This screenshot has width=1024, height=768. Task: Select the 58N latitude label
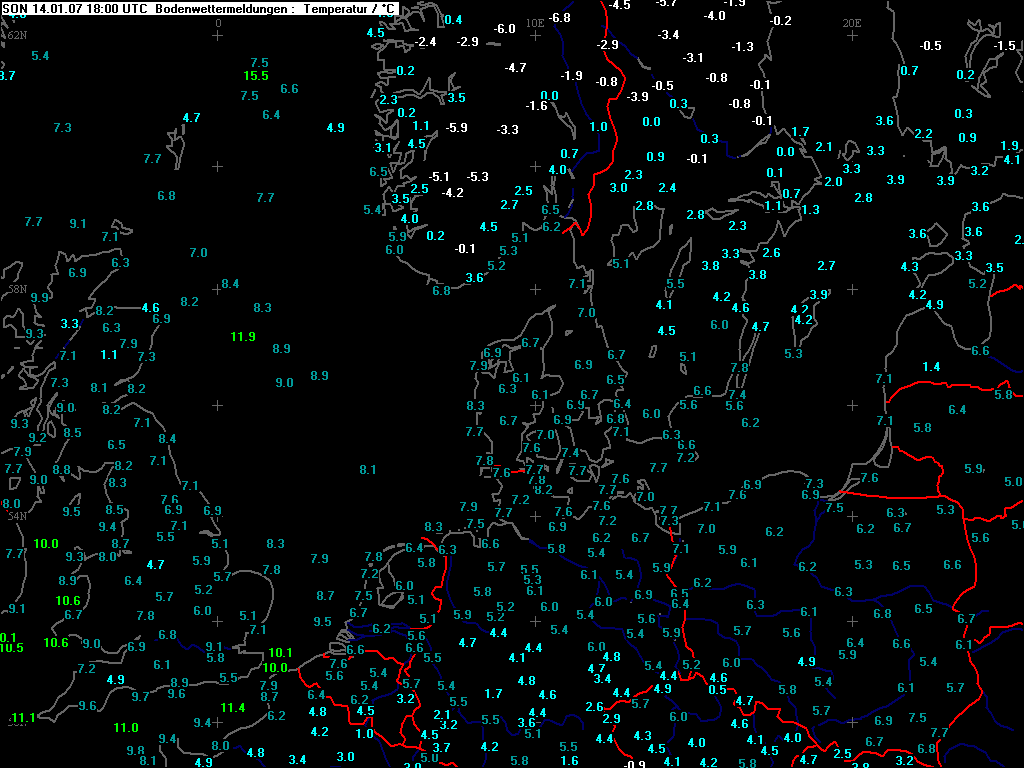17,289
